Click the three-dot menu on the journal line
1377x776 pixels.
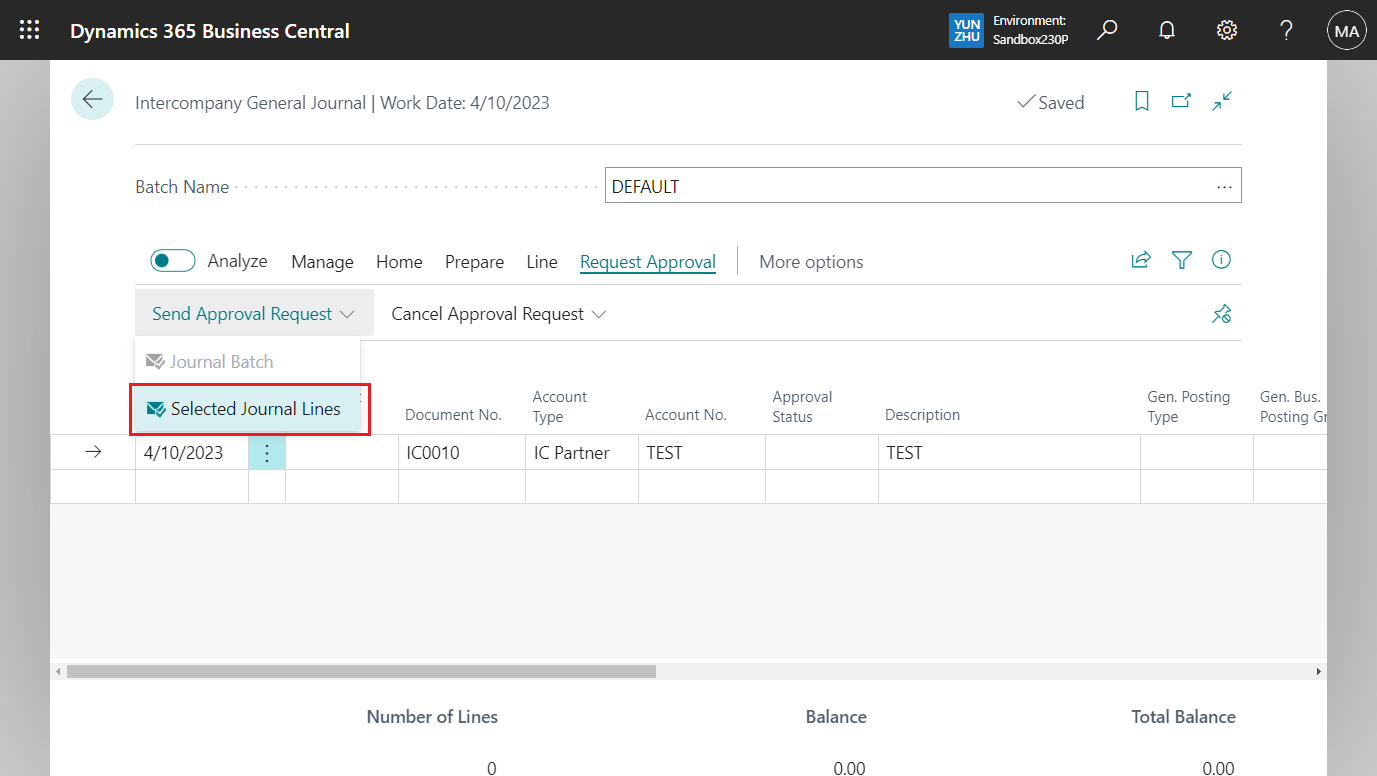[x=266, y=452]
